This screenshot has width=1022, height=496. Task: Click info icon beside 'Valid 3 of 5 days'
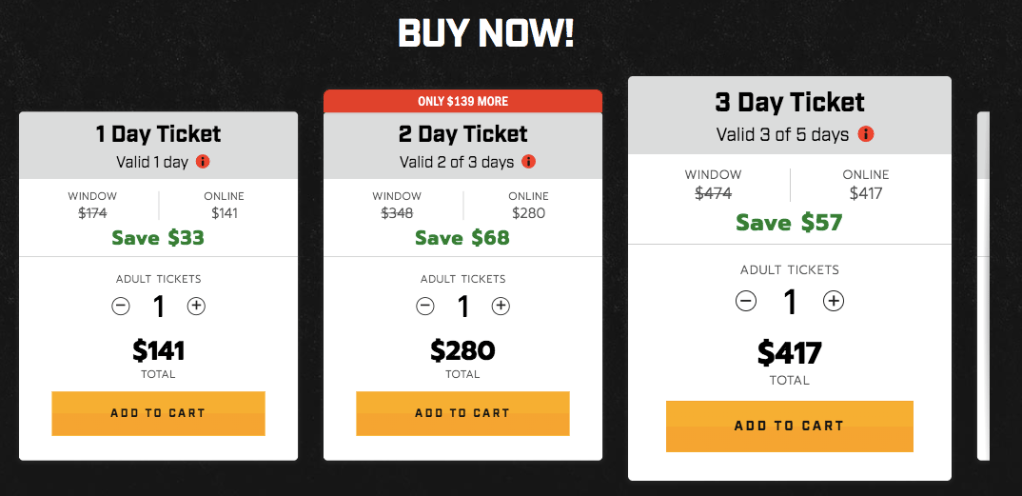[x=866, y=134]
